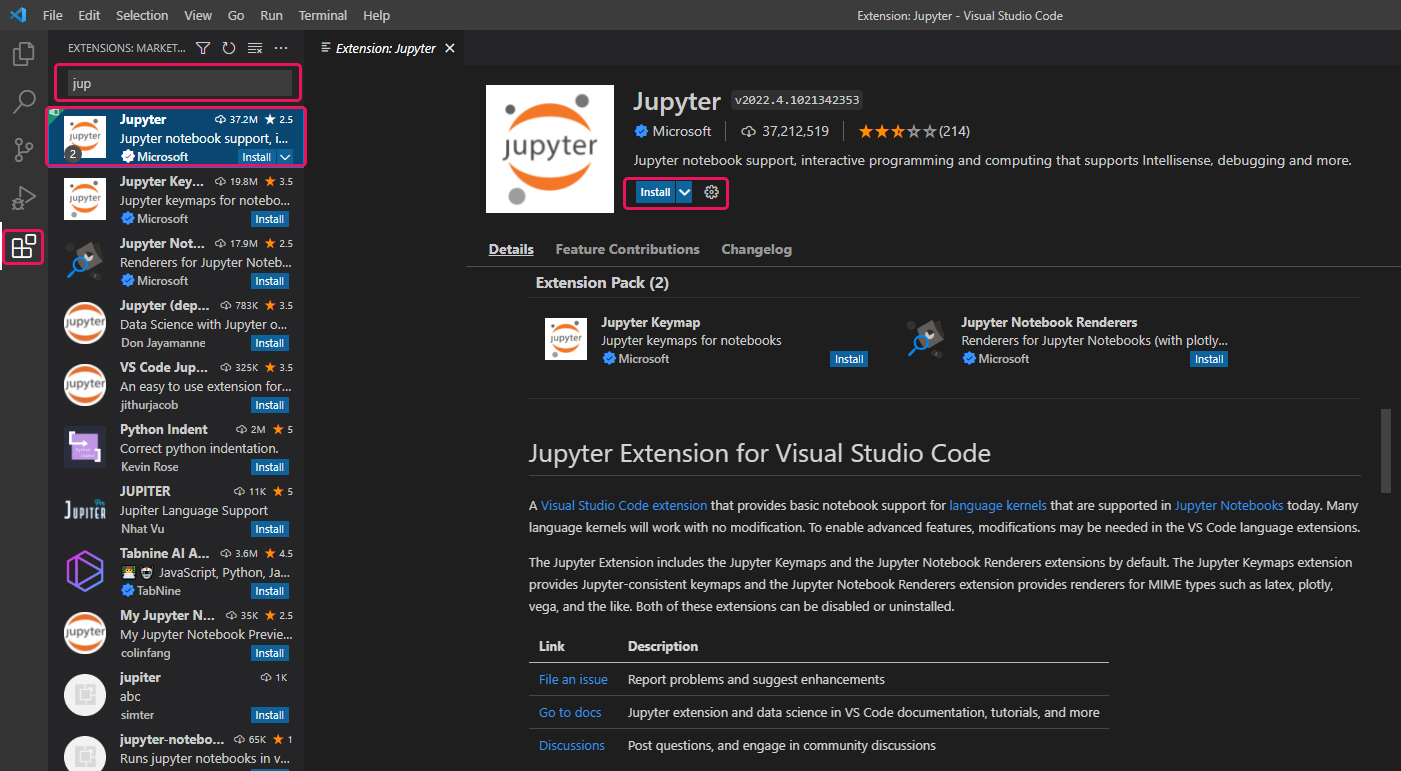This screenshot has height=771, width=1401.
Task: Open the Source Control view
Action: [x=24, y=150]
